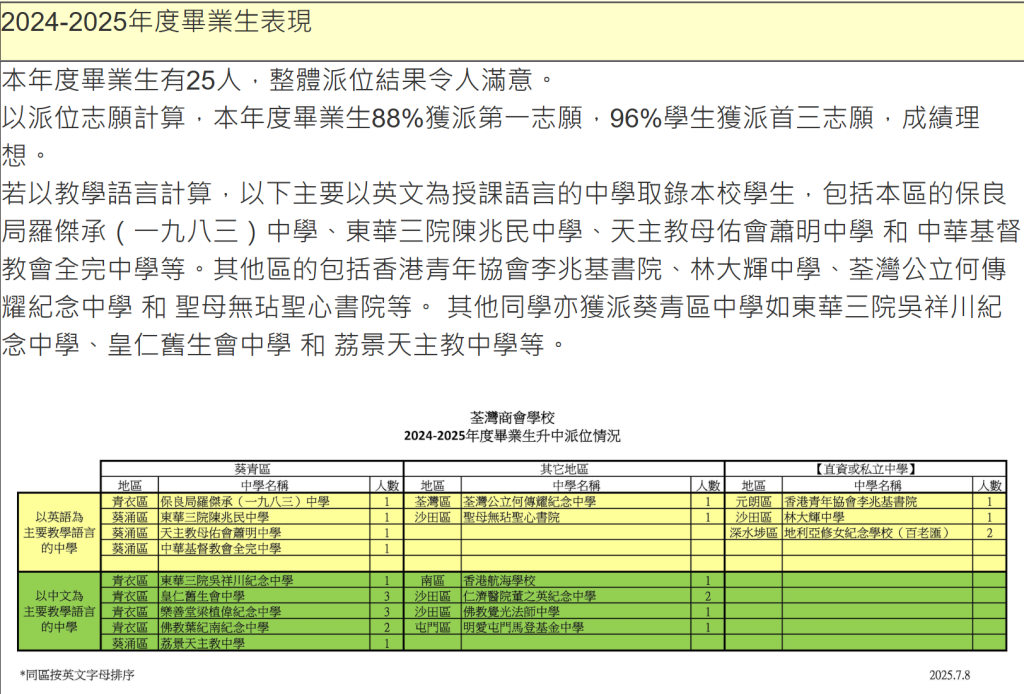
Task: Click the 明愛屯門馬登基金中學 cell
Action: tap(523, 627)
